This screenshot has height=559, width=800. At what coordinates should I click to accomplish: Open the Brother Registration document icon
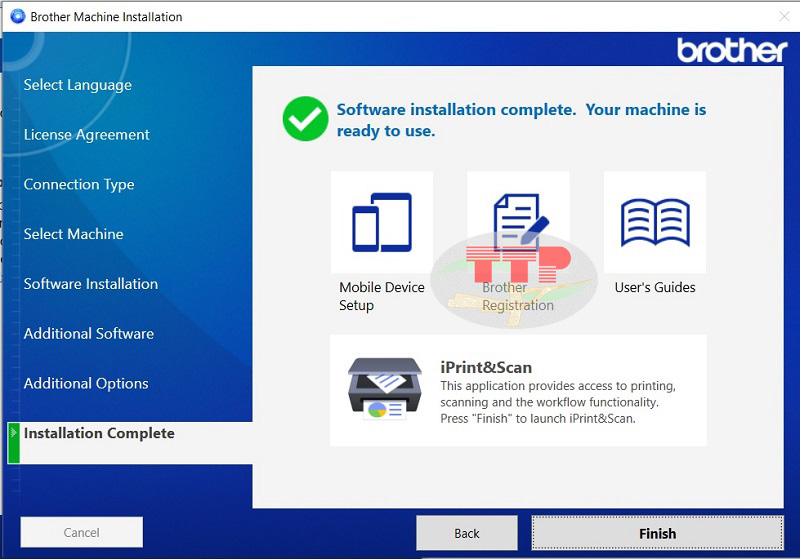click(x=518, y=222)
